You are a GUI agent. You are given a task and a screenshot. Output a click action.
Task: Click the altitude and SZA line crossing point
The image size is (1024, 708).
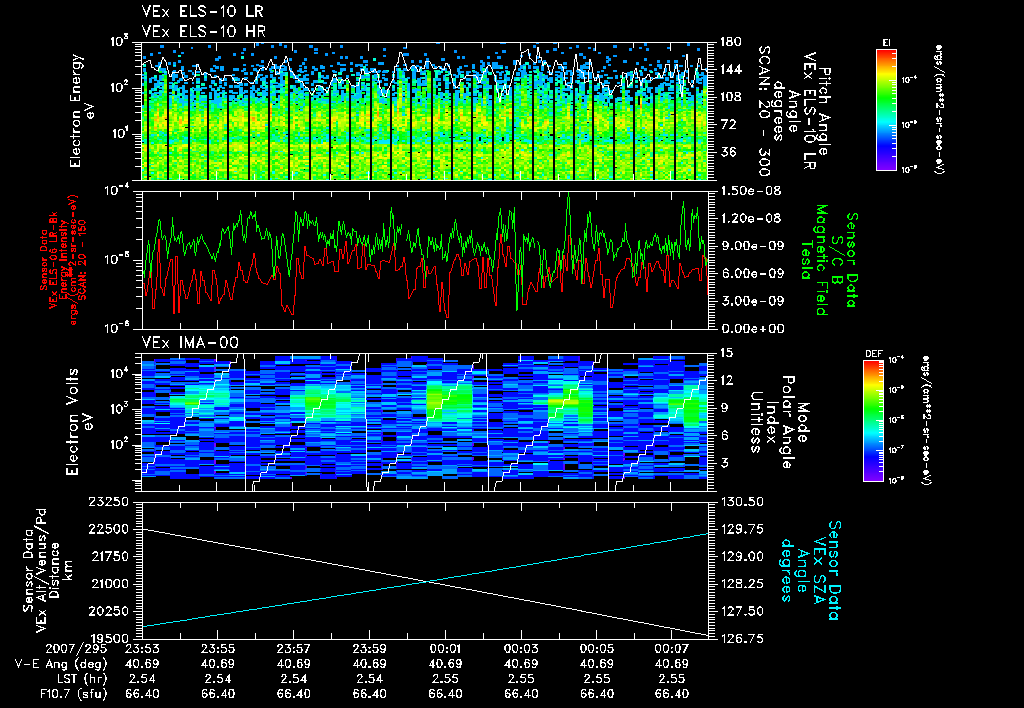point(429,581)
